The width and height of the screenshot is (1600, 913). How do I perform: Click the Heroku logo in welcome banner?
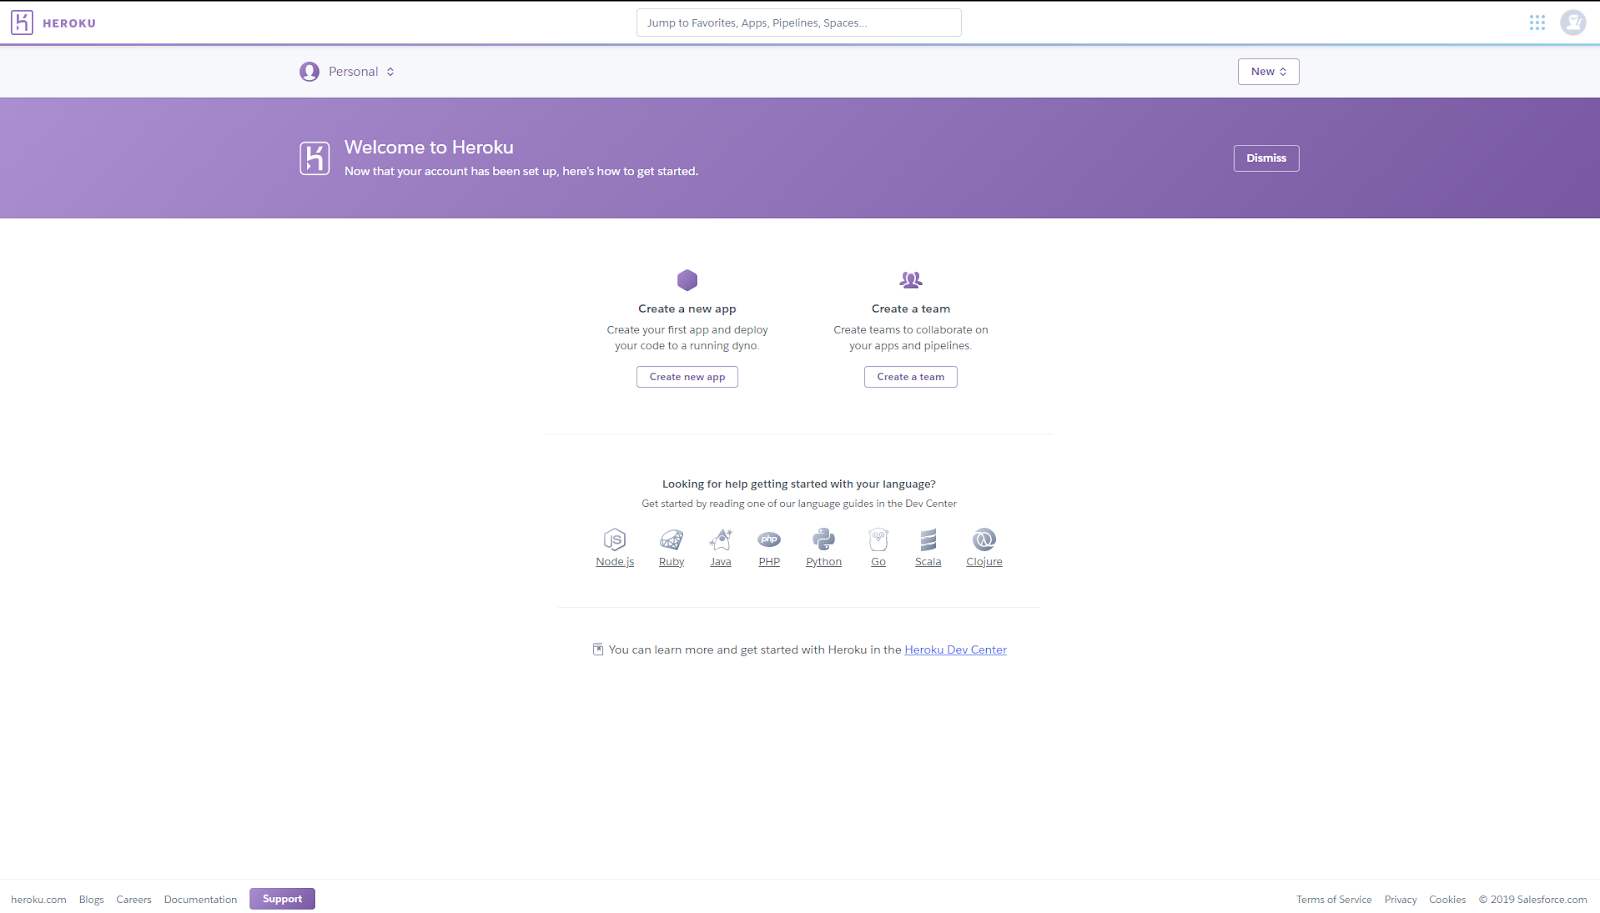(x=314, y=158)
